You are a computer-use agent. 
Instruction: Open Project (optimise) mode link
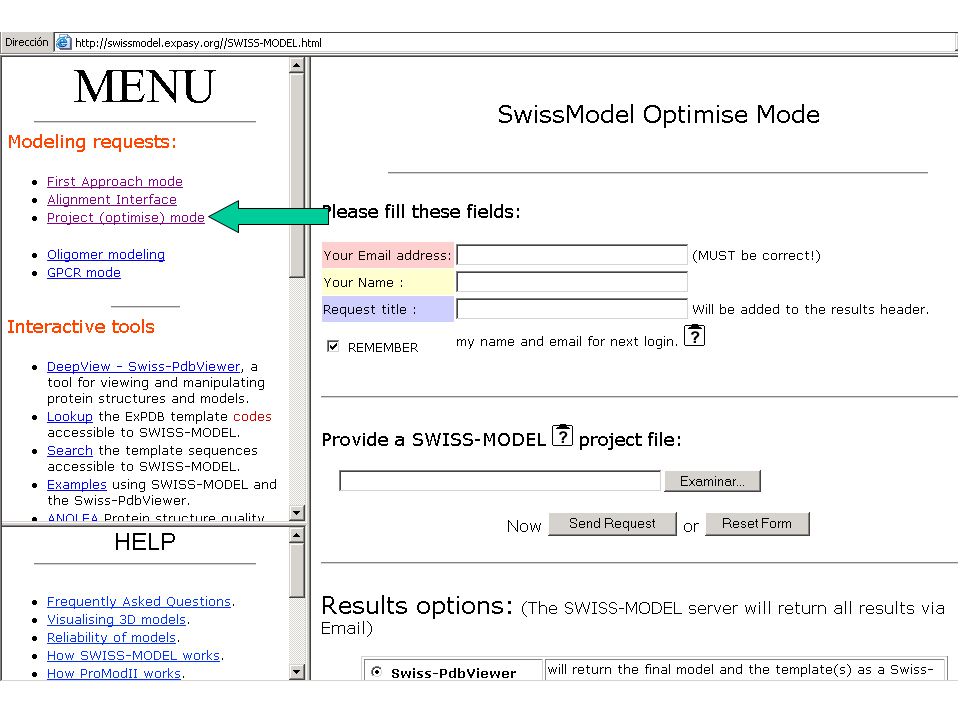point(126,218)
